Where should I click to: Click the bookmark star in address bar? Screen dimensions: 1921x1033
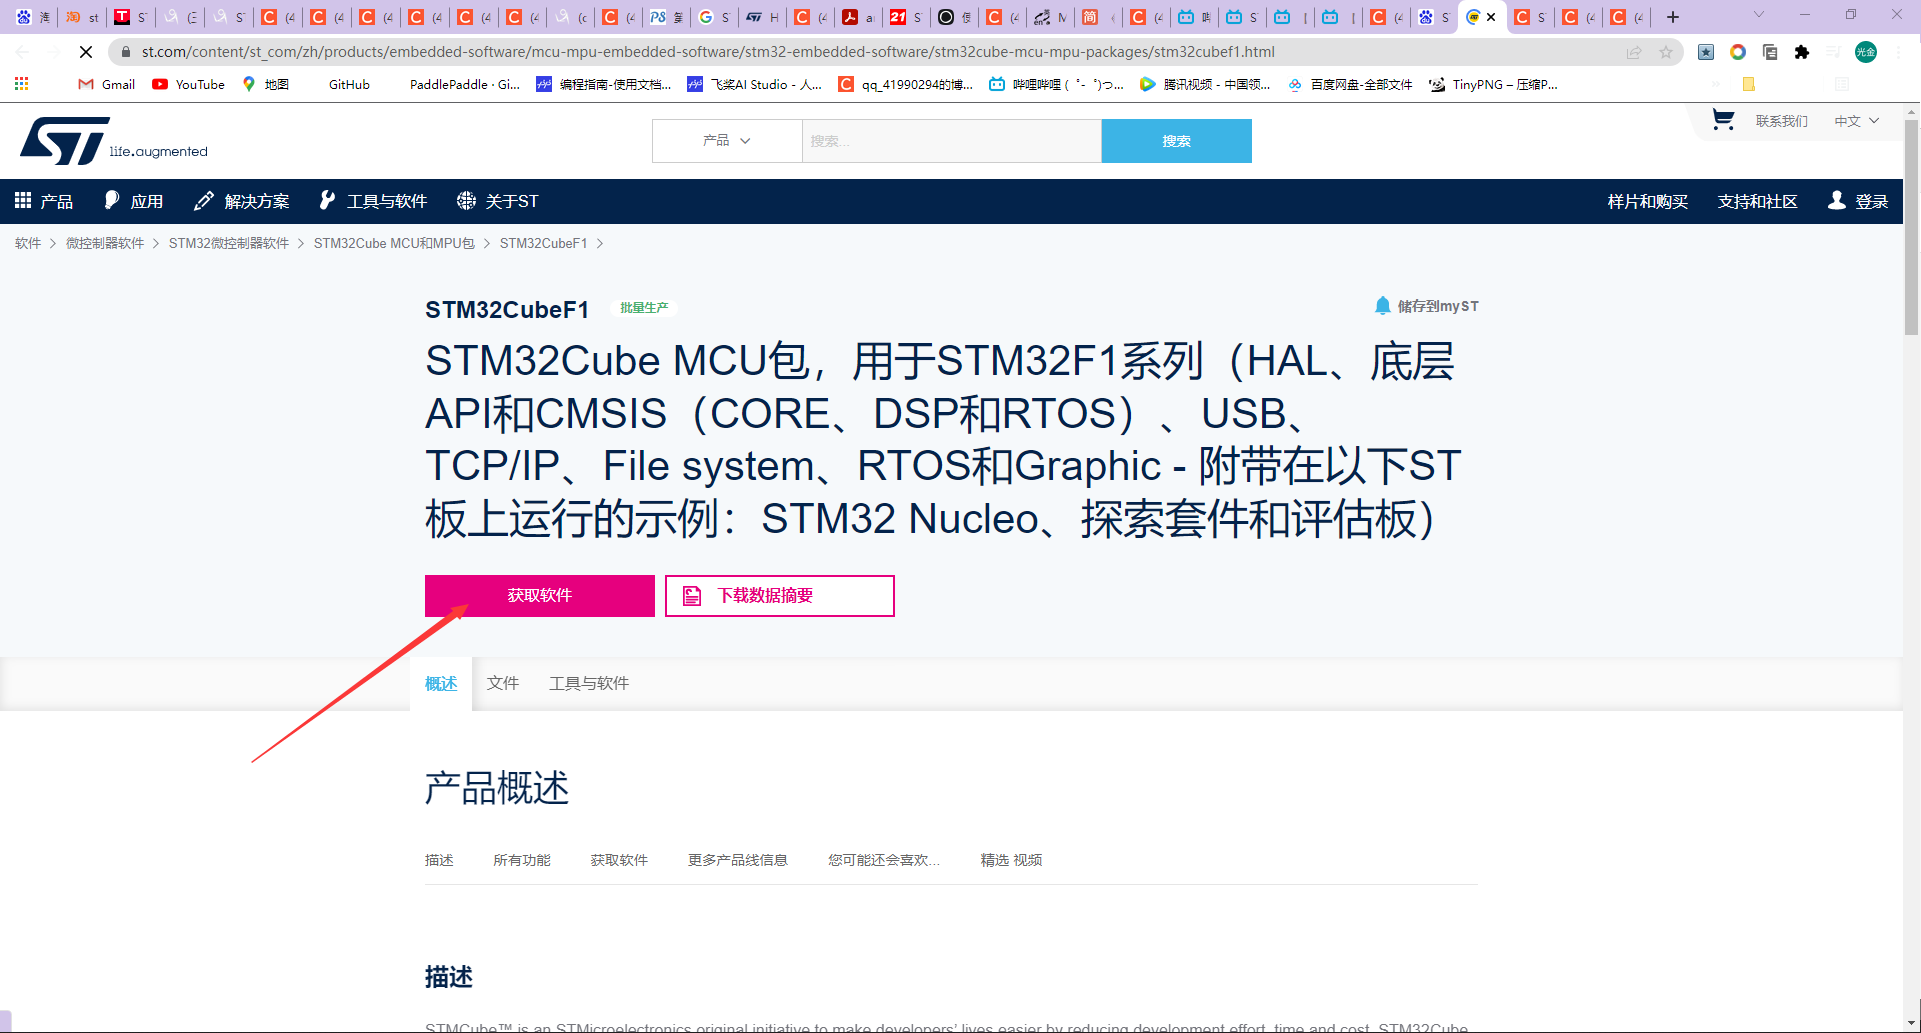(1665, 52)
